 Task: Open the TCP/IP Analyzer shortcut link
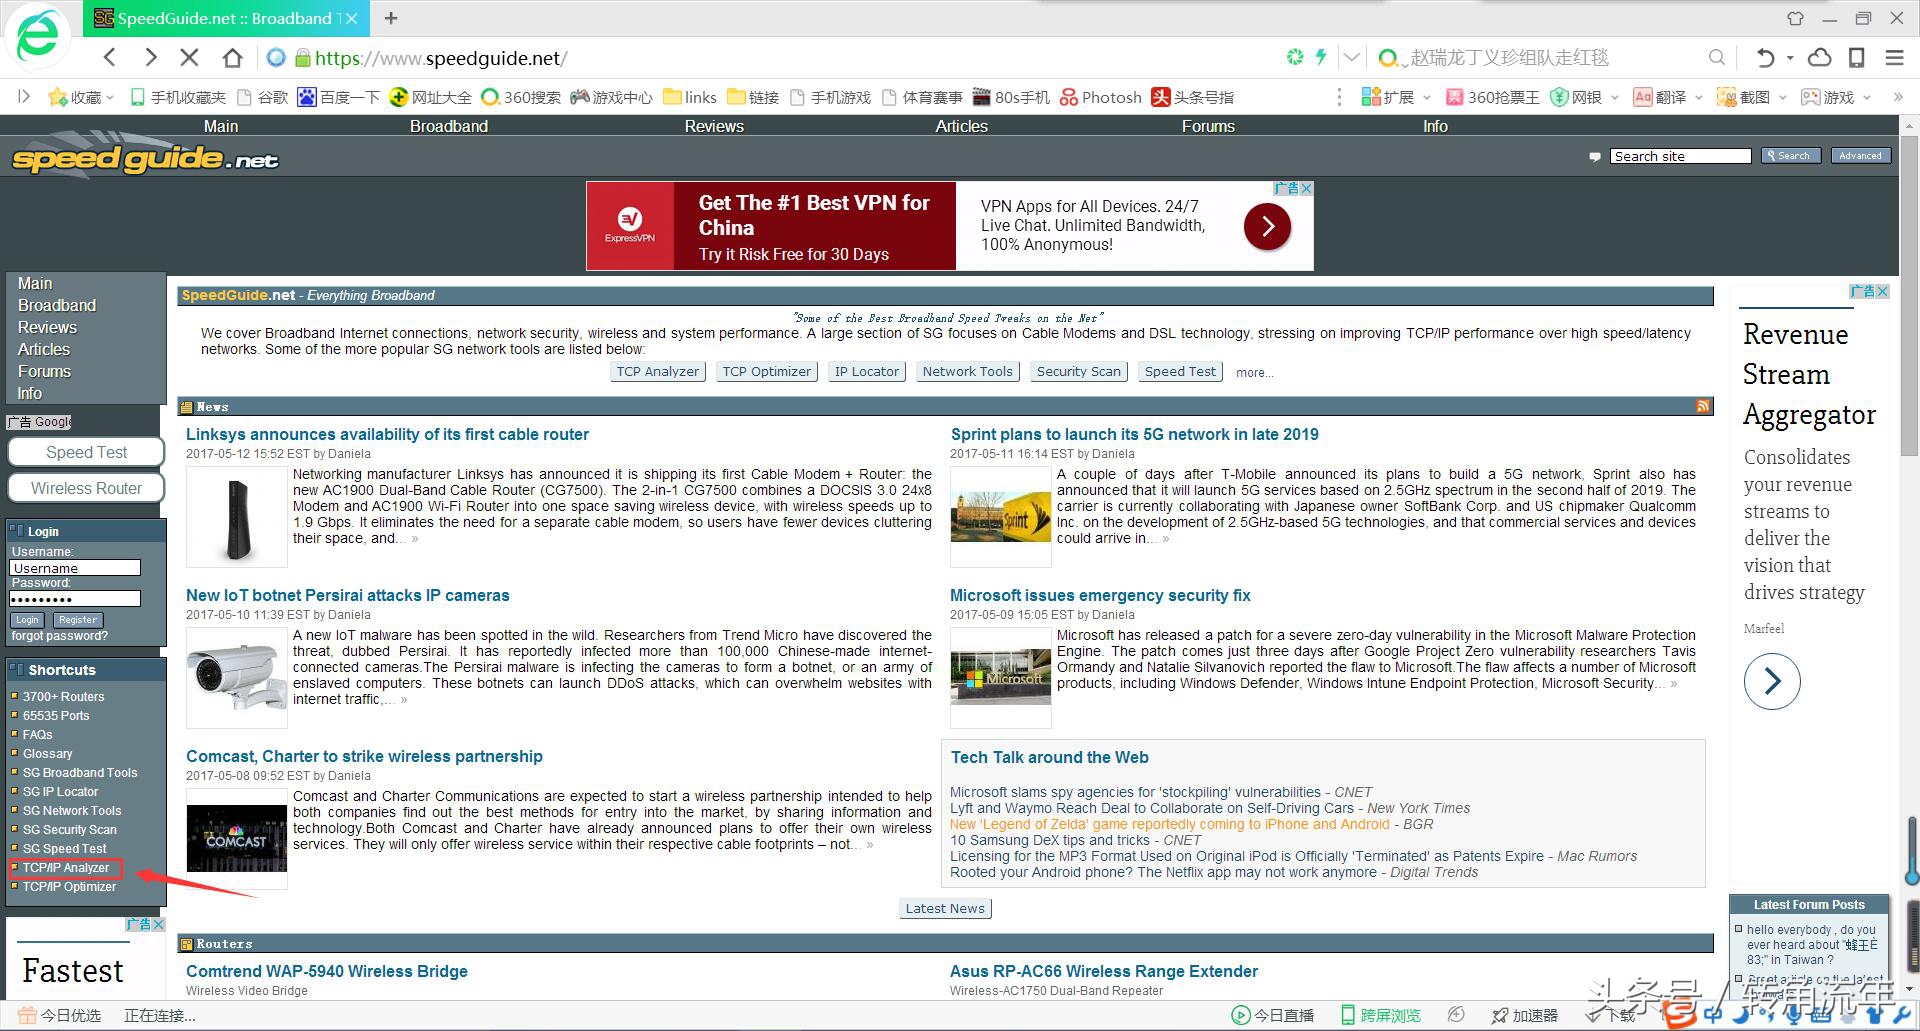(66, 867)
